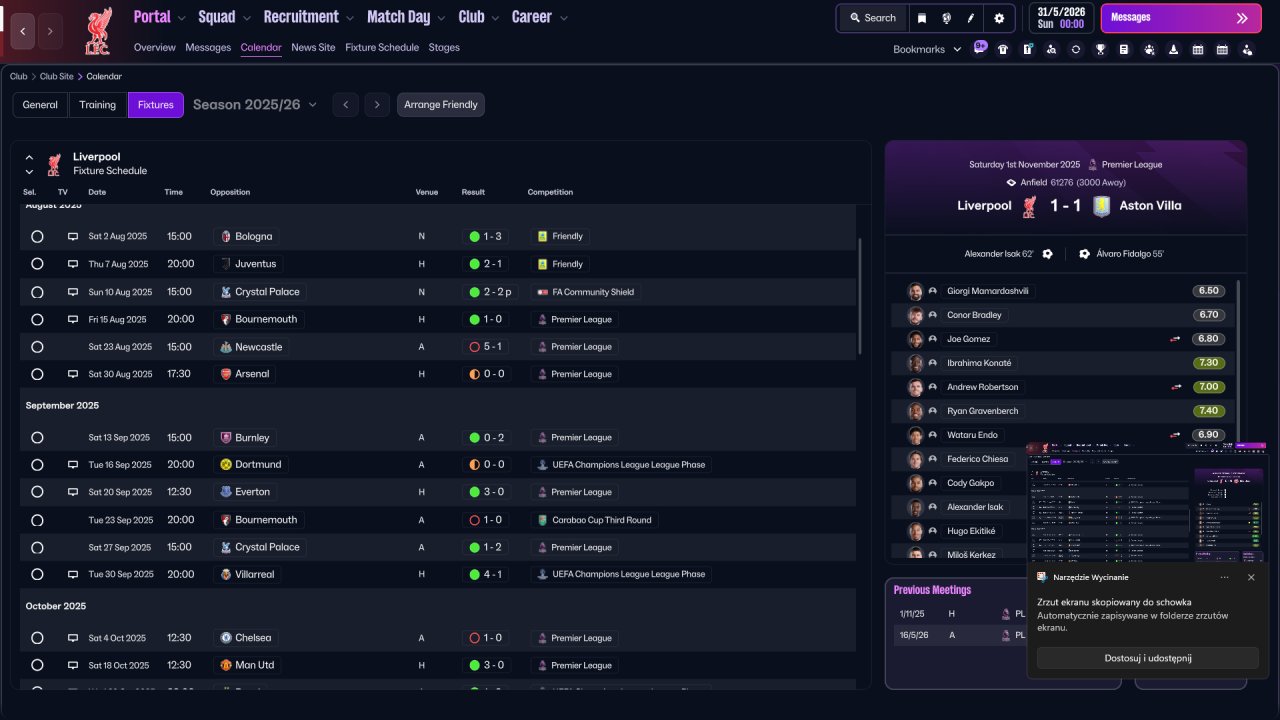Open the Snipping Tool screenshot thumbnail preview
The width and height of the screenshot is (1280, 720).
coord(1147,502)
